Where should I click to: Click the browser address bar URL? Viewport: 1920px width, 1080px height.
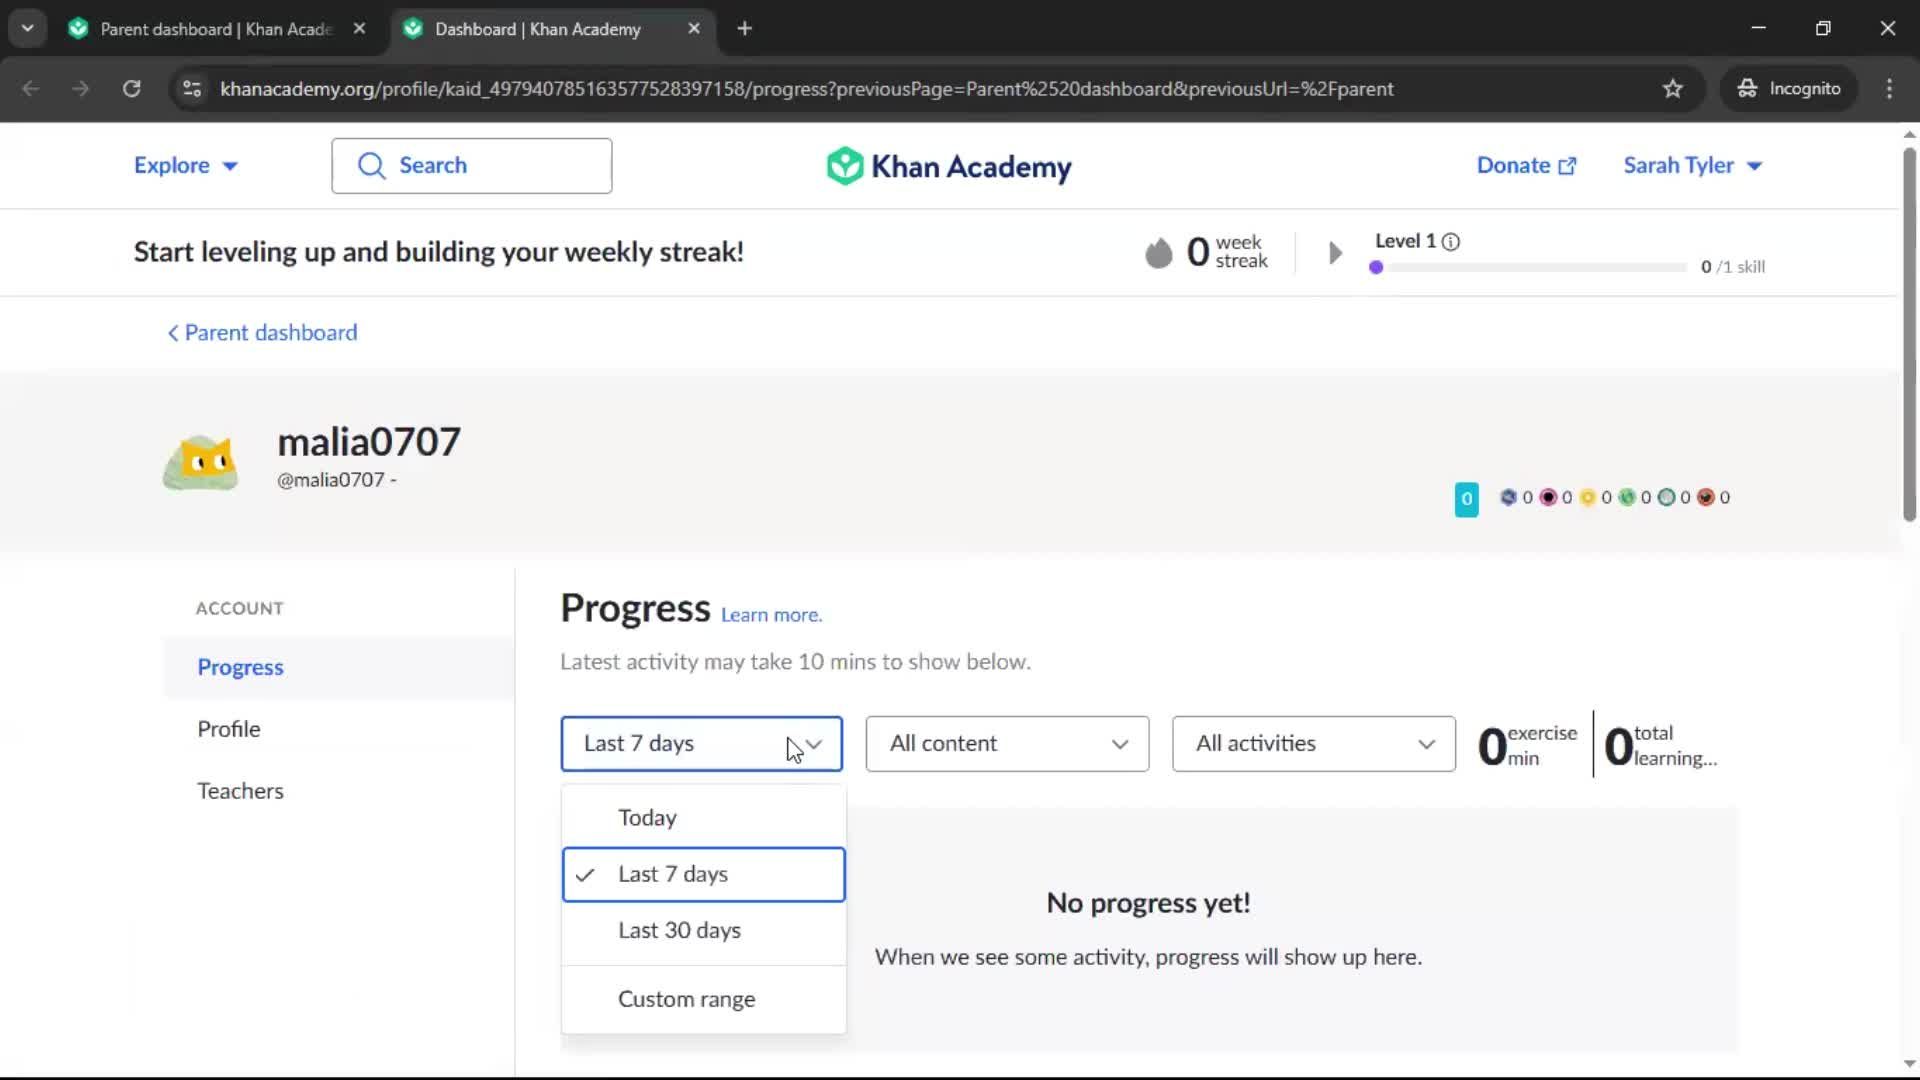click(x=806, y=89)
